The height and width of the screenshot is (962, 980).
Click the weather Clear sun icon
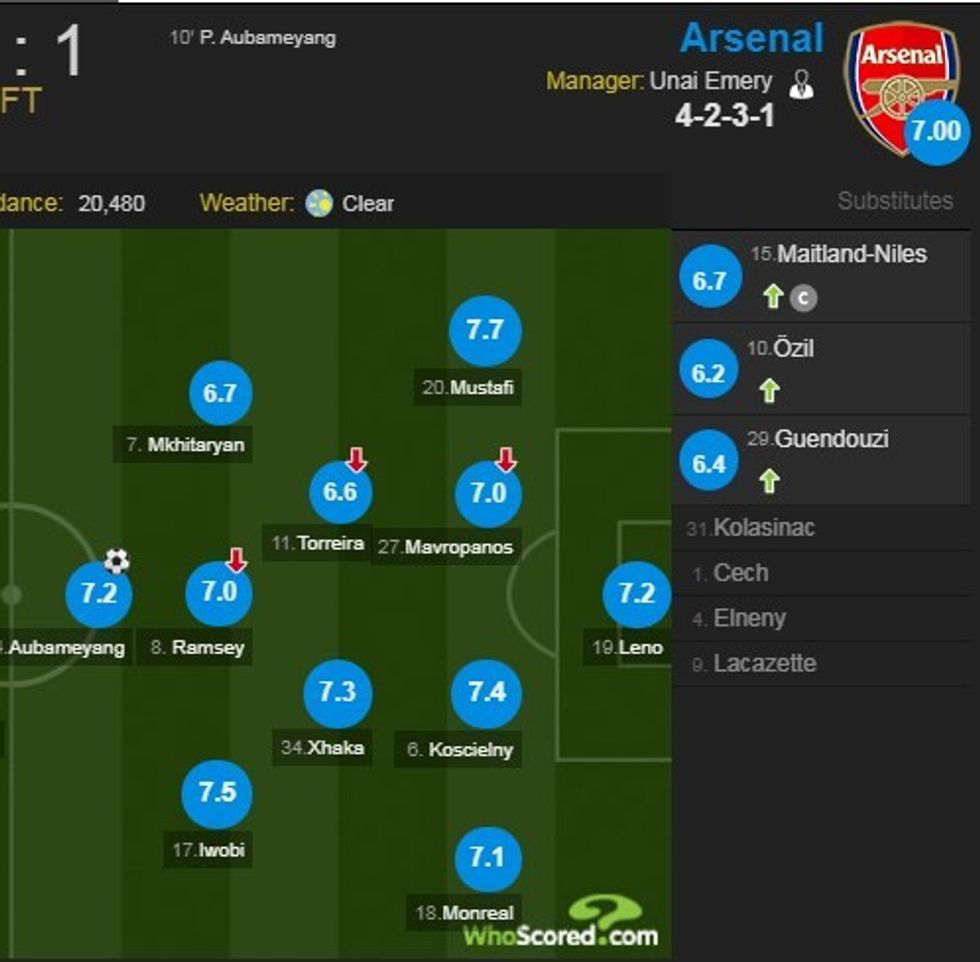click(318, 203)
